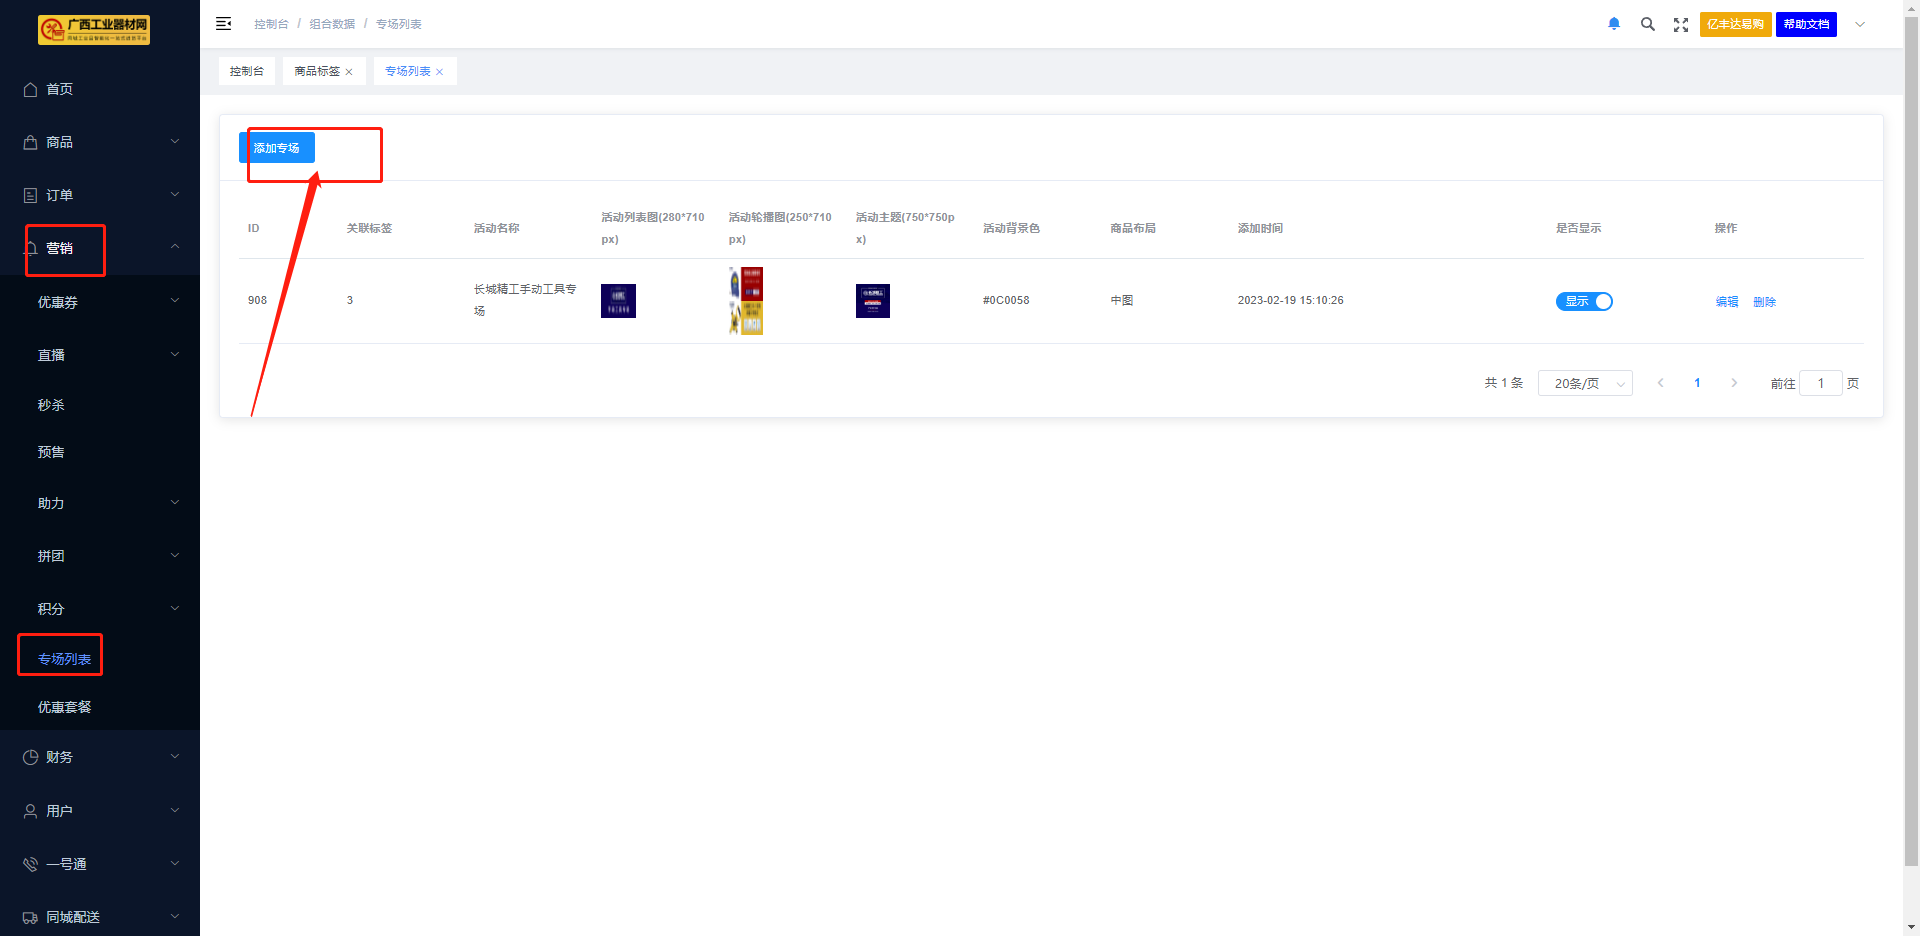Image resolution: width=1920 pixels, height=936 pixels.
Task: Close the 商品标签 tab
Action: 349,72
